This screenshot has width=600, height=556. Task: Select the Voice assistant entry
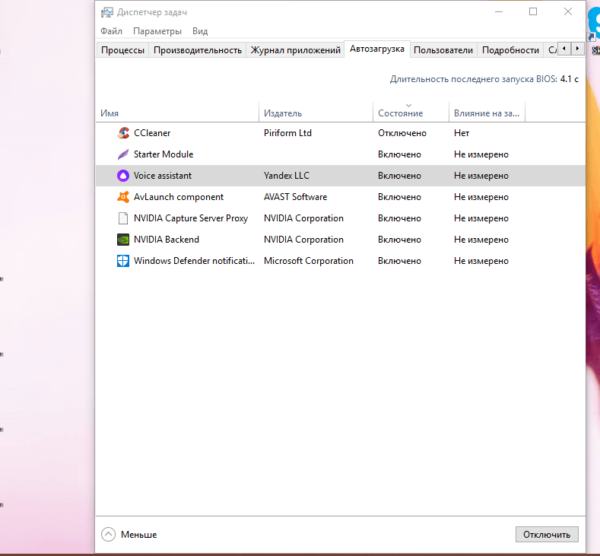pyautogui.click(x=162, y=176)
